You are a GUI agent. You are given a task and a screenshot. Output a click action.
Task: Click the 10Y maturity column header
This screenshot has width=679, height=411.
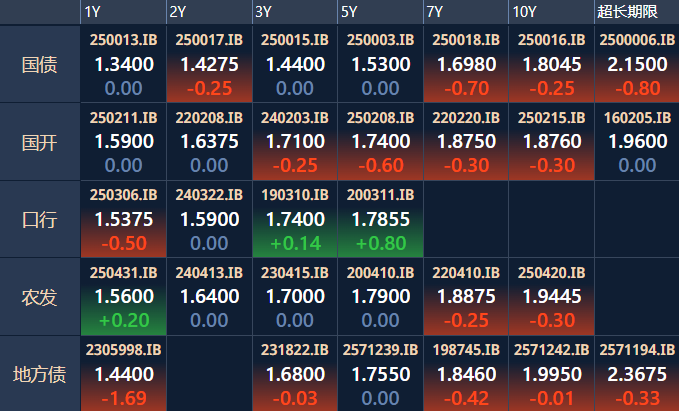coord(524,12)
